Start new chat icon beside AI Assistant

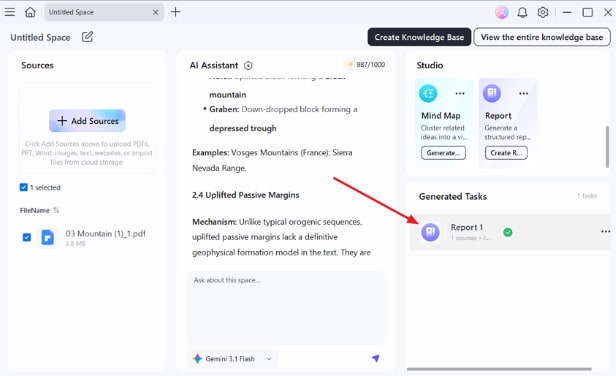[x=248, y=66]
